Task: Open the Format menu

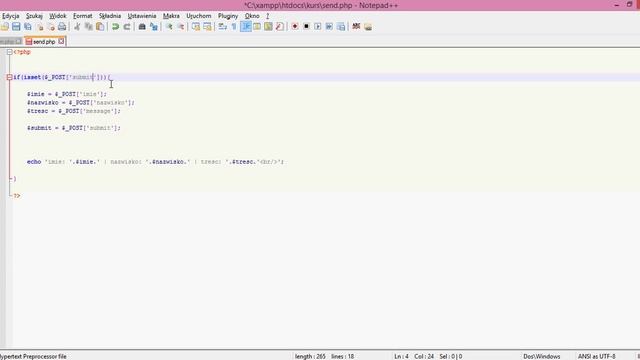Action: click(83, 16)
